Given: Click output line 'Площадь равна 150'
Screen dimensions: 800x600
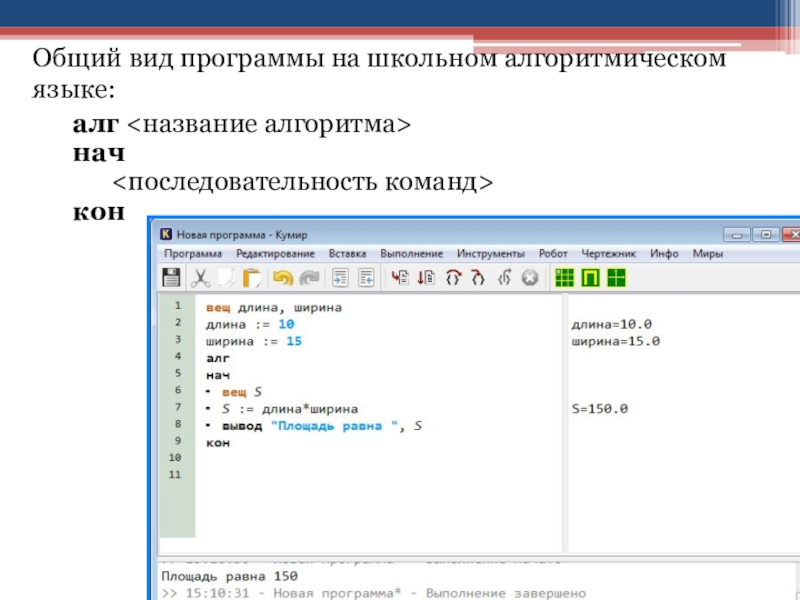Looking at the screenshot, I should click(229, 577).
